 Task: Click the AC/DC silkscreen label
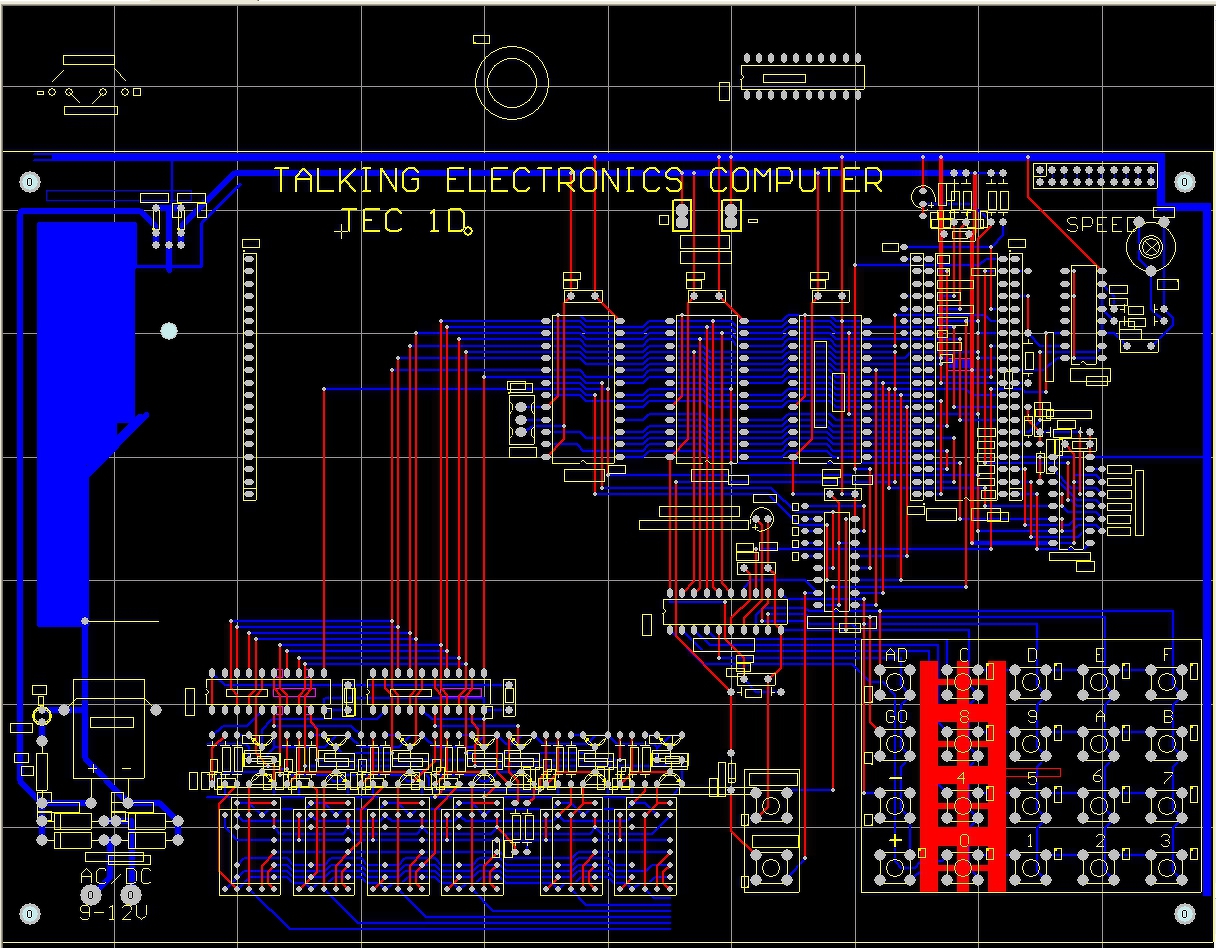[116, 876]
